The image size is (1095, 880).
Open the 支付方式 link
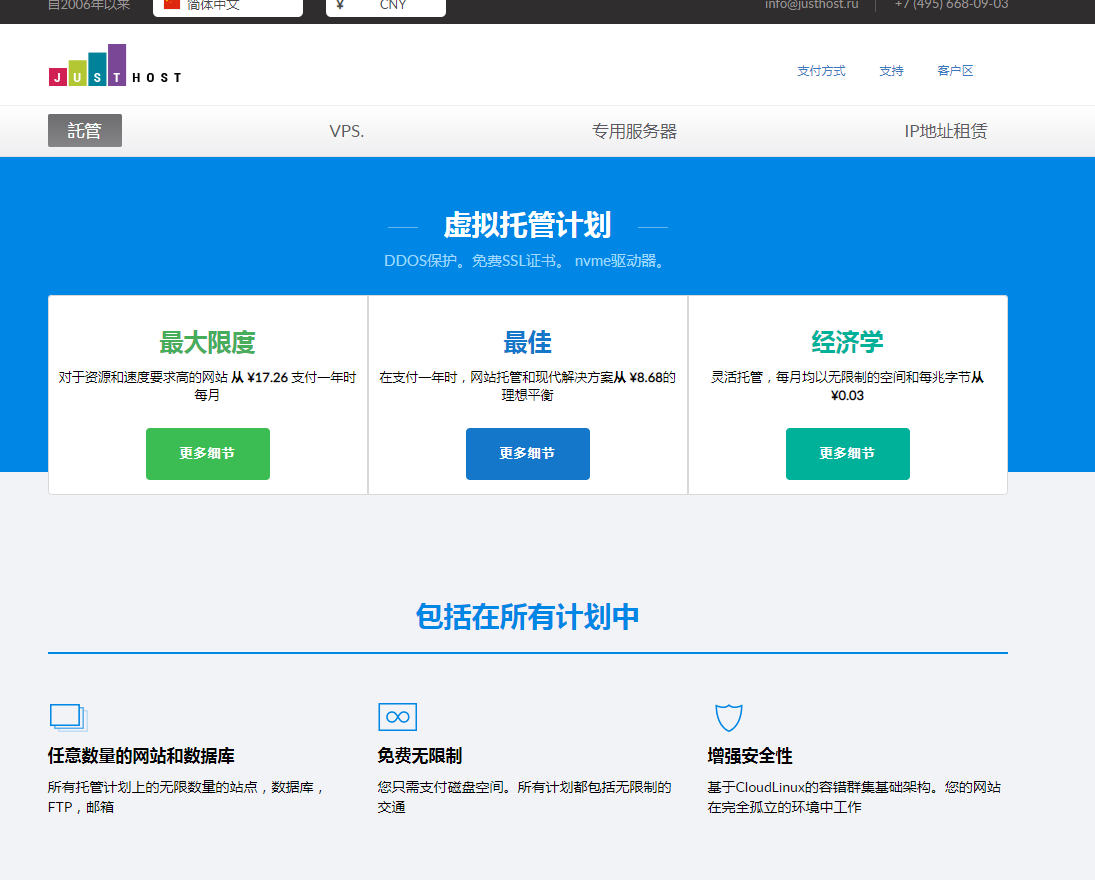pyautogui.click(x=821, y=70)
